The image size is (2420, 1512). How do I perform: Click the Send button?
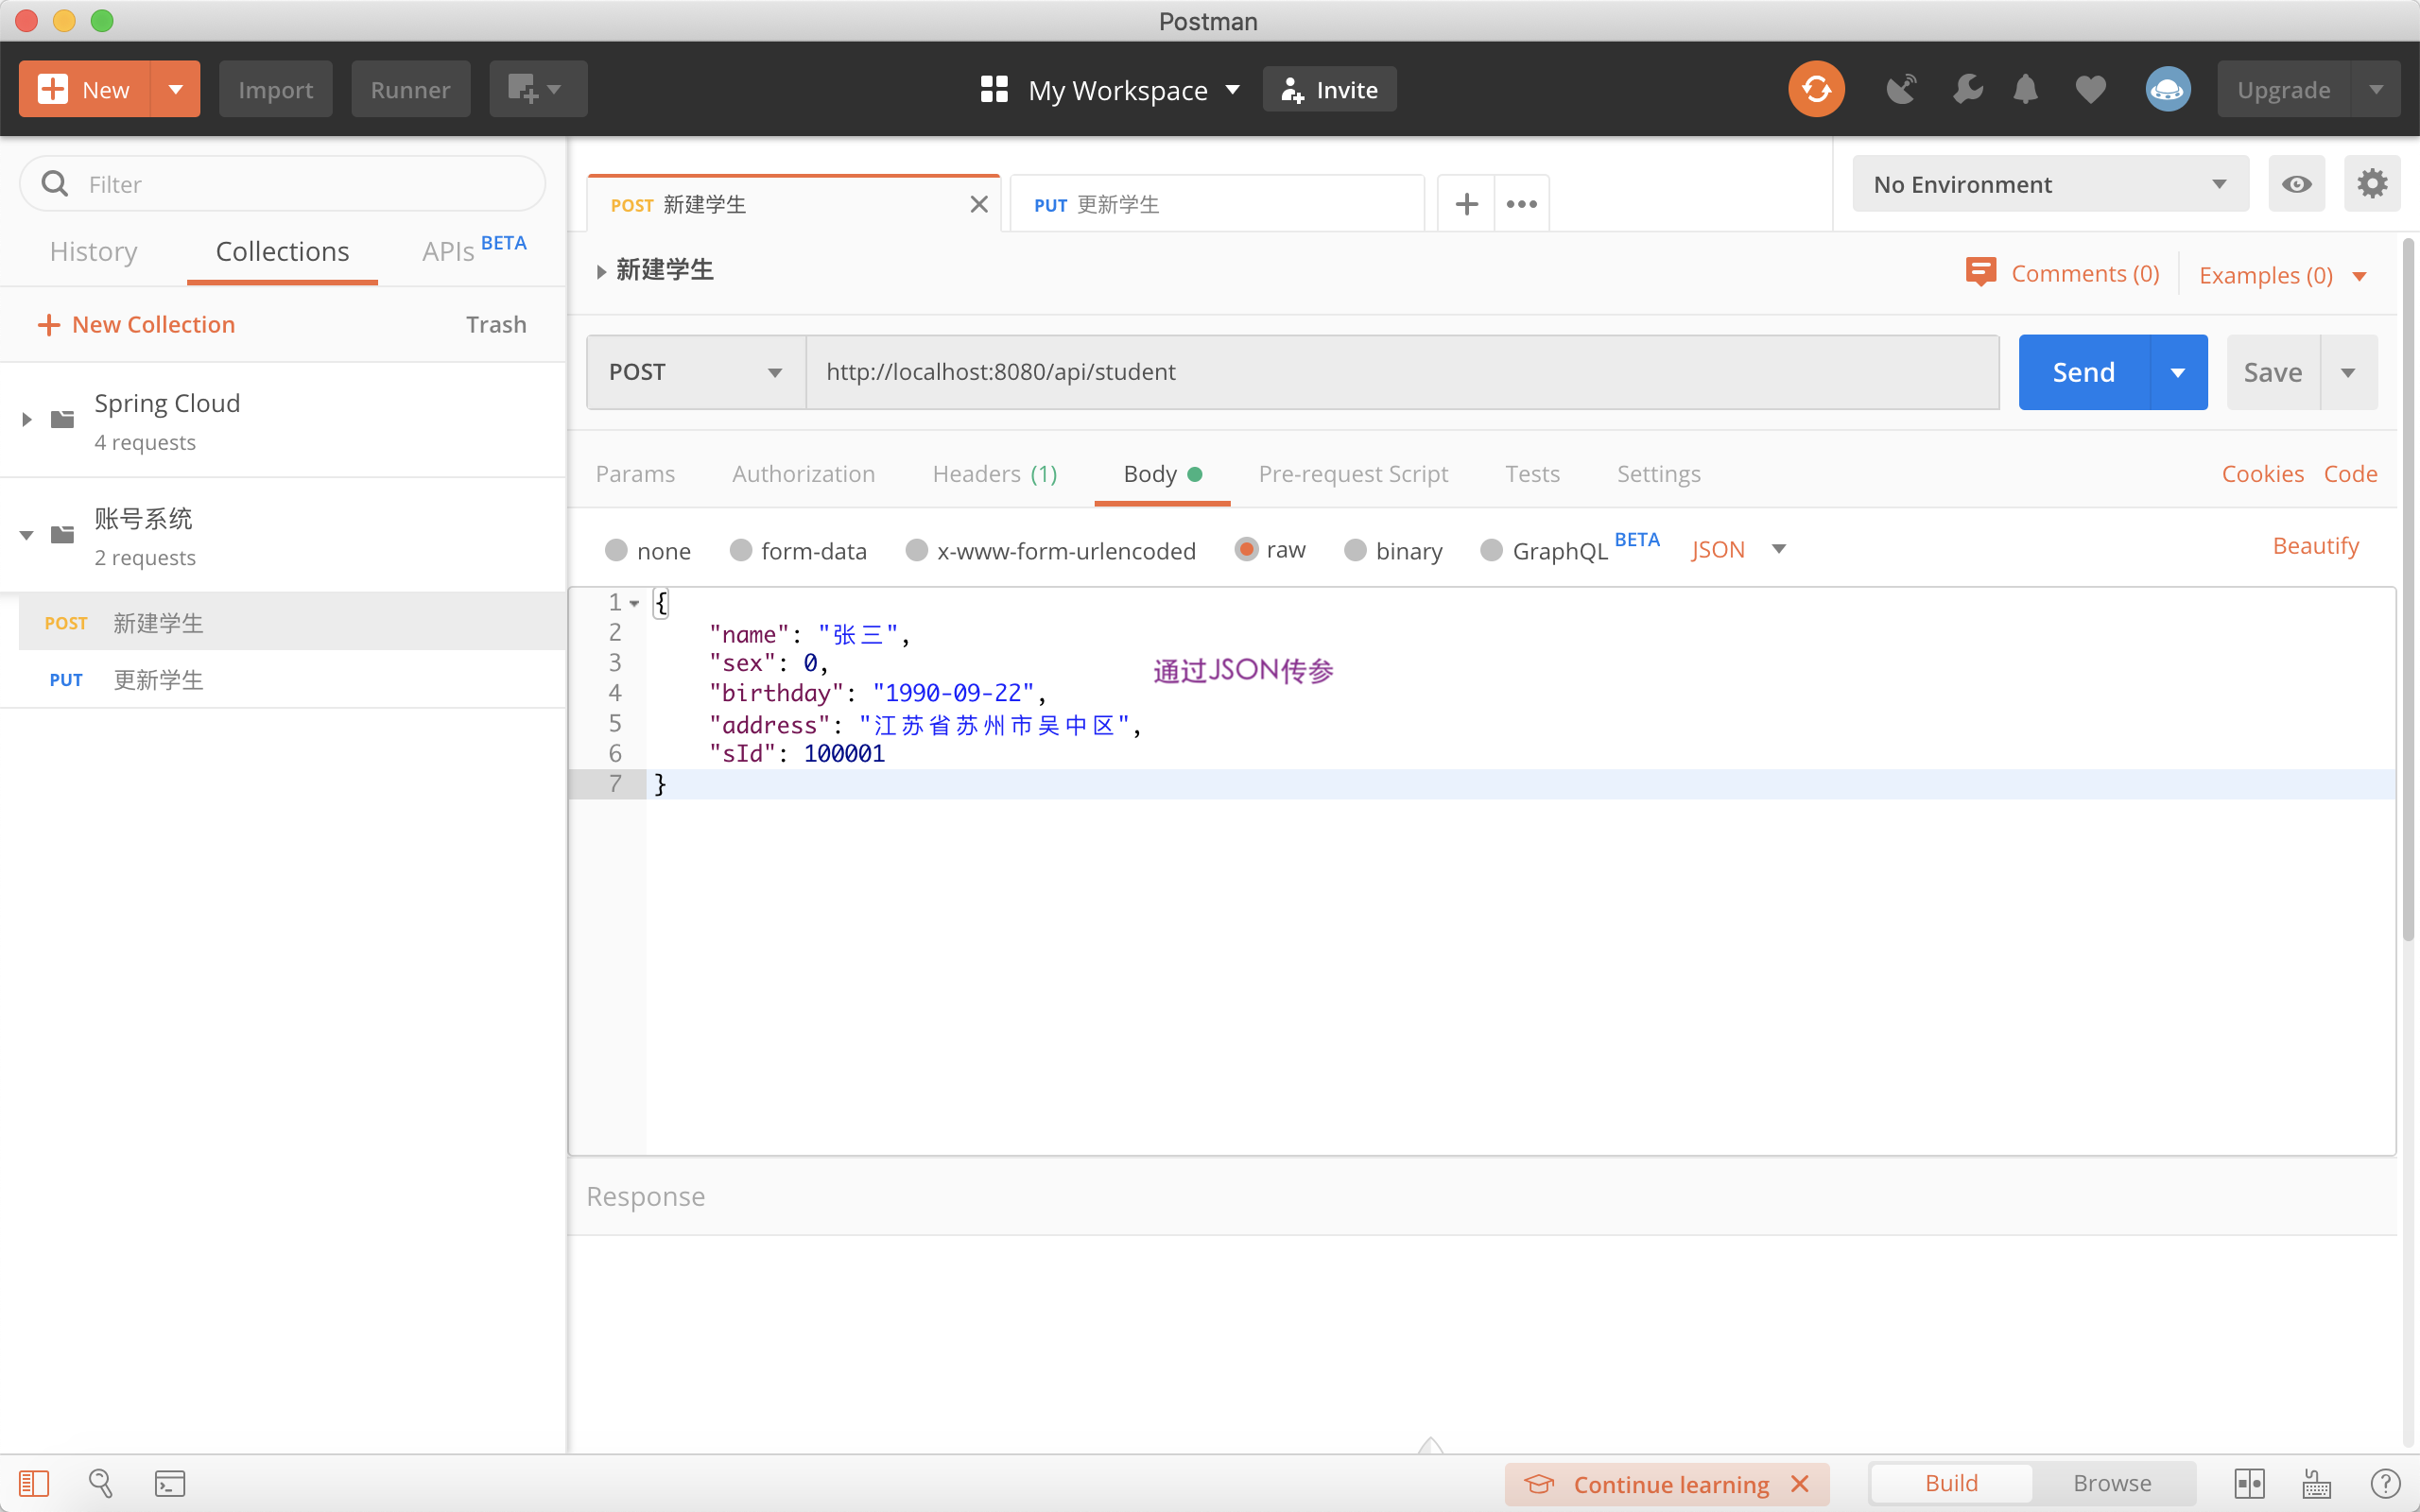click(x=2084, y=372)
